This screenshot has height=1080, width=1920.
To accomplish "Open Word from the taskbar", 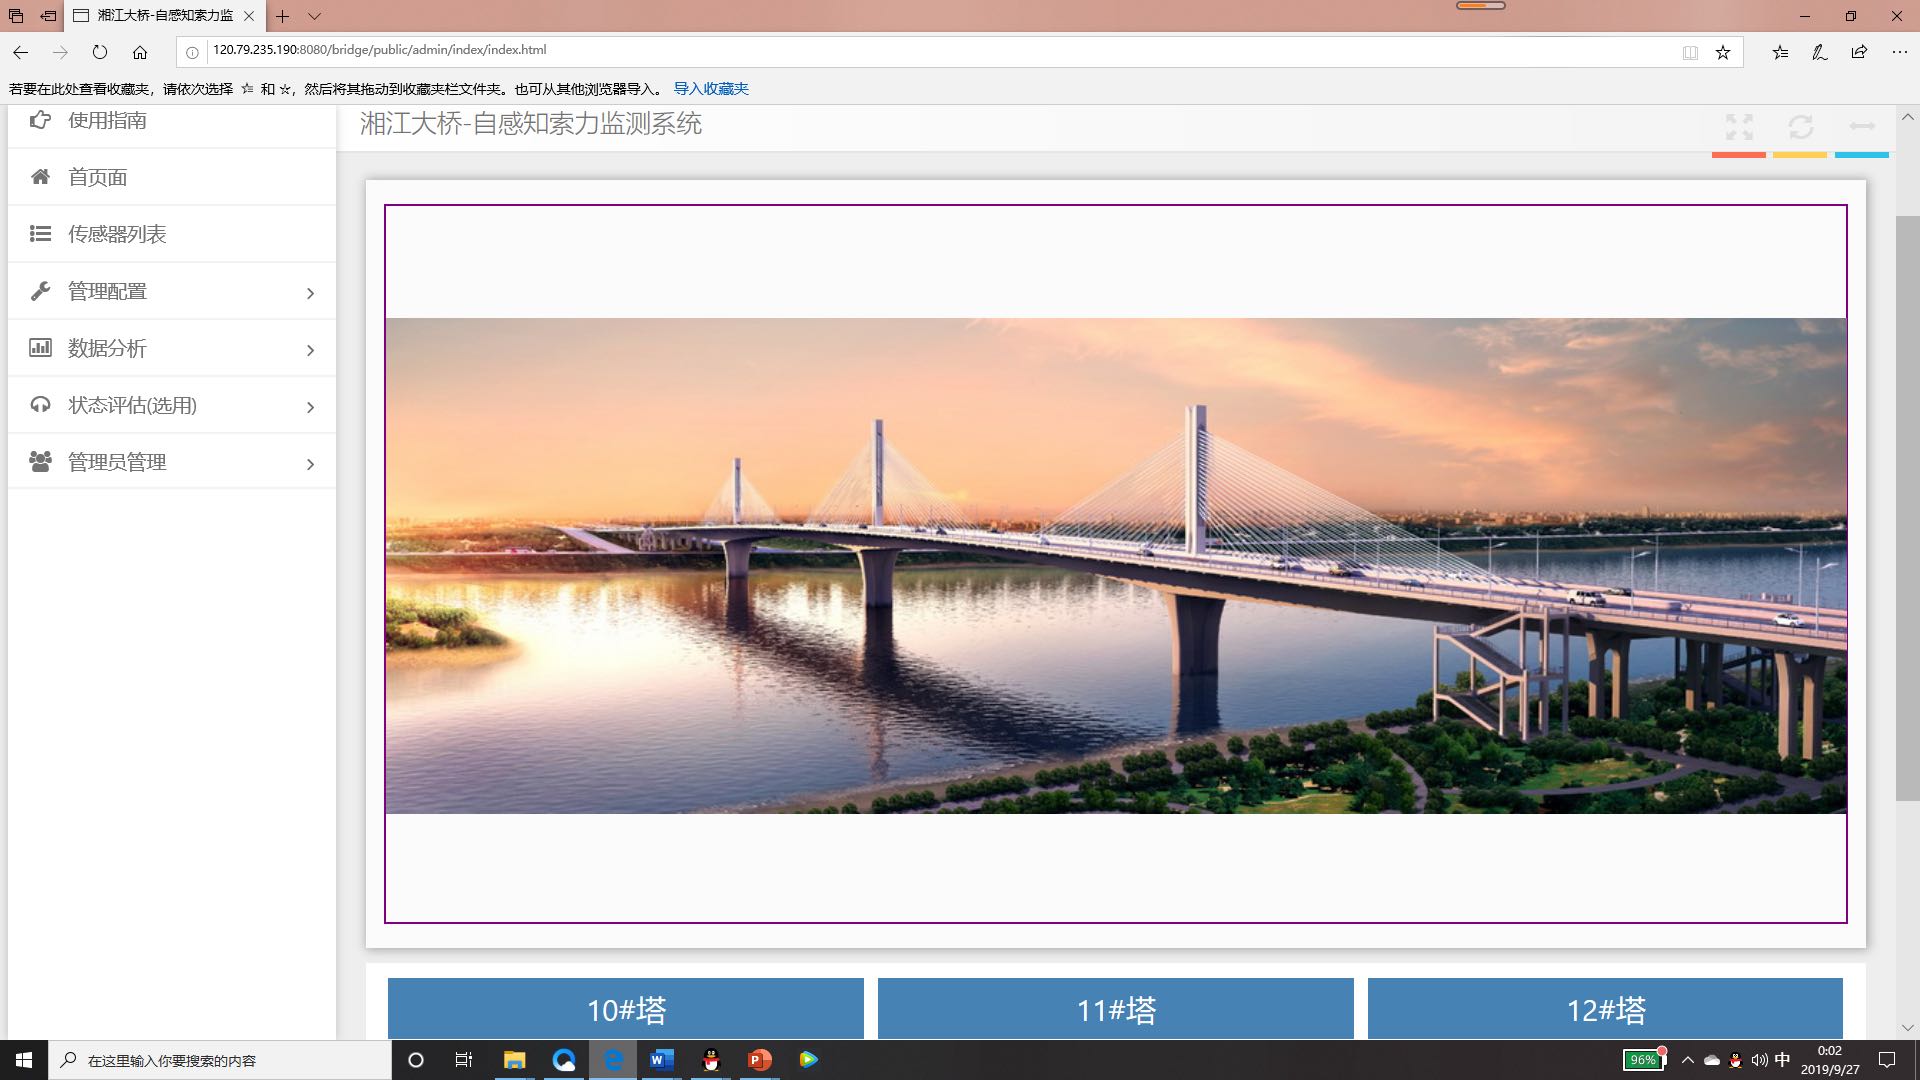I will click(x=661, y=1060).
